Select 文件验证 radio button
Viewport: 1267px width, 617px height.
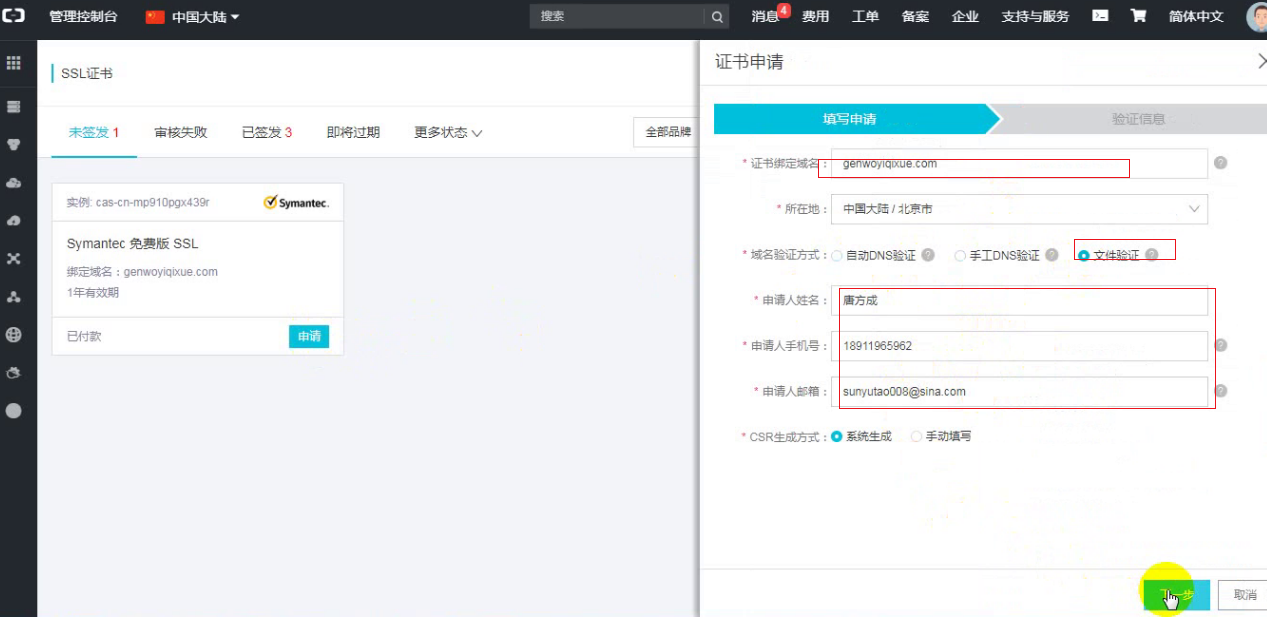click(1084, 256)
